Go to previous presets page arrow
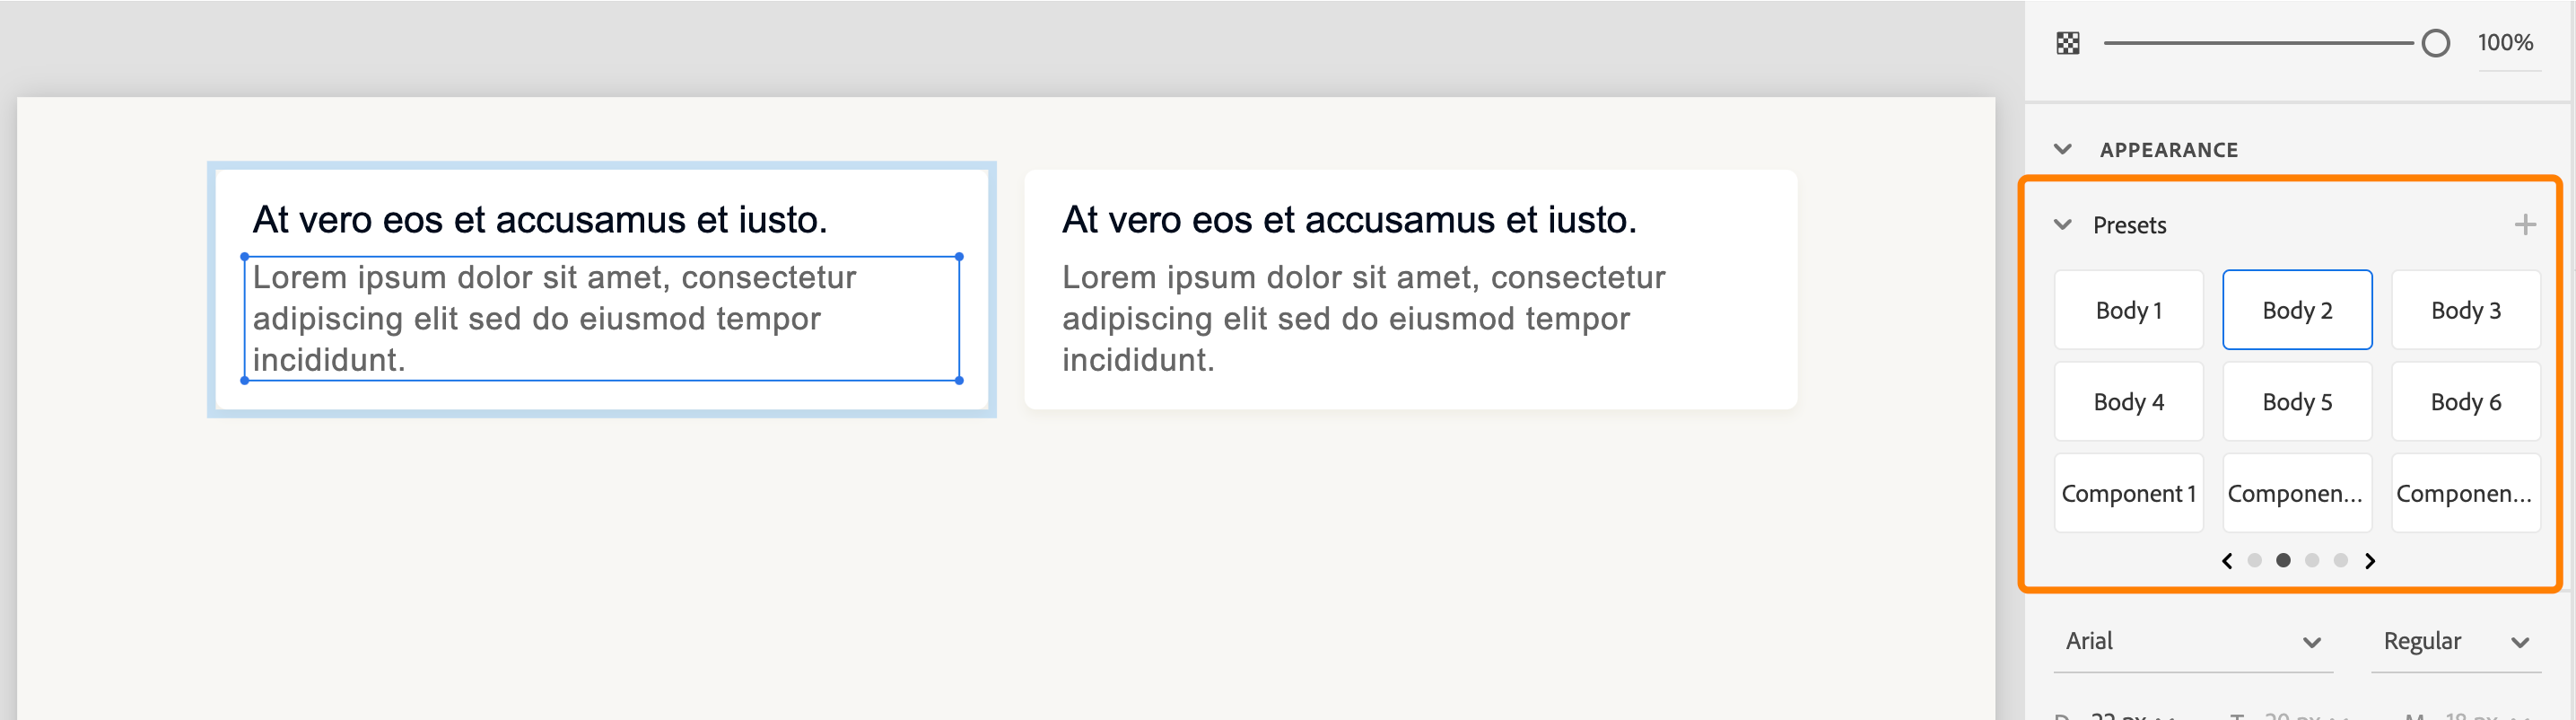The height and width of the screenshot is (720, 2576). [2227, 561]
